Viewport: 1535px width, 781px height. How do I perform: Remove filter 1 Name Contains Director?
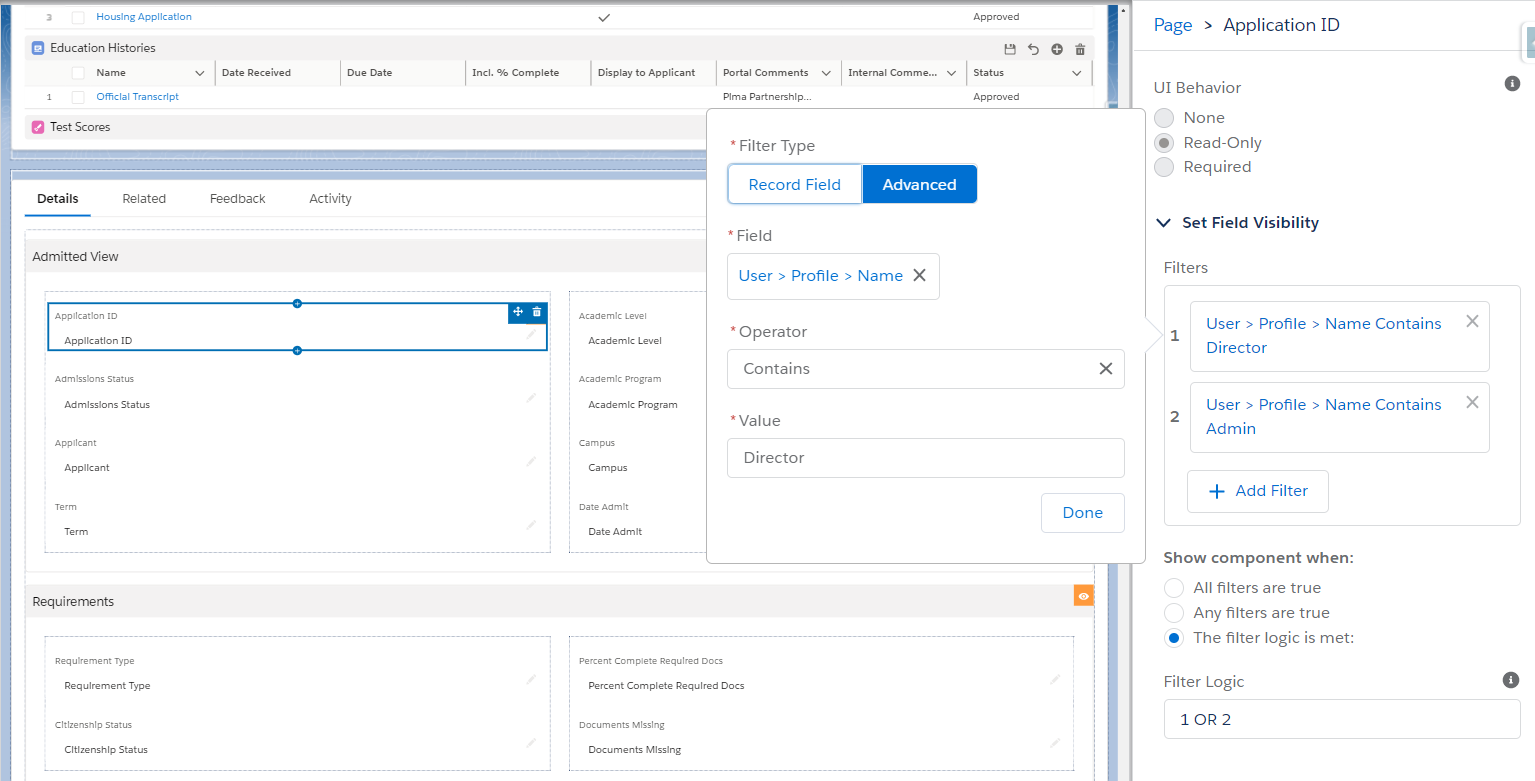(x=1472, y=321)
